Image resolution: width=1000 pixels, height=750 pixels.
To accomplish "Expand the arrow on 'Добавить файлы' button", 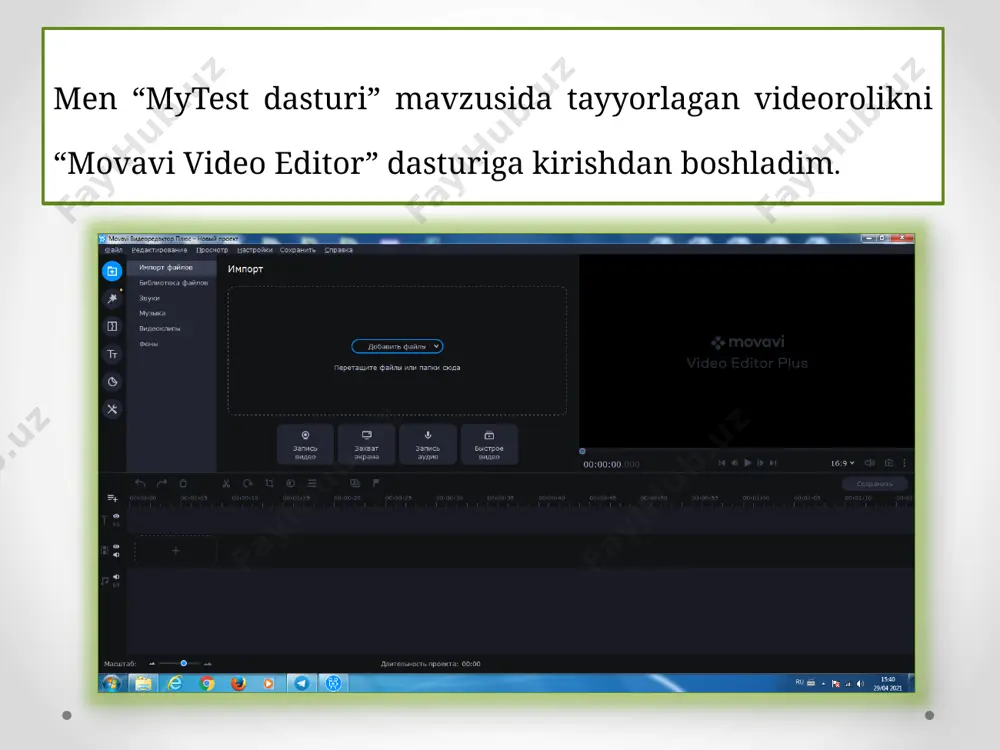I will coord(436,346).
